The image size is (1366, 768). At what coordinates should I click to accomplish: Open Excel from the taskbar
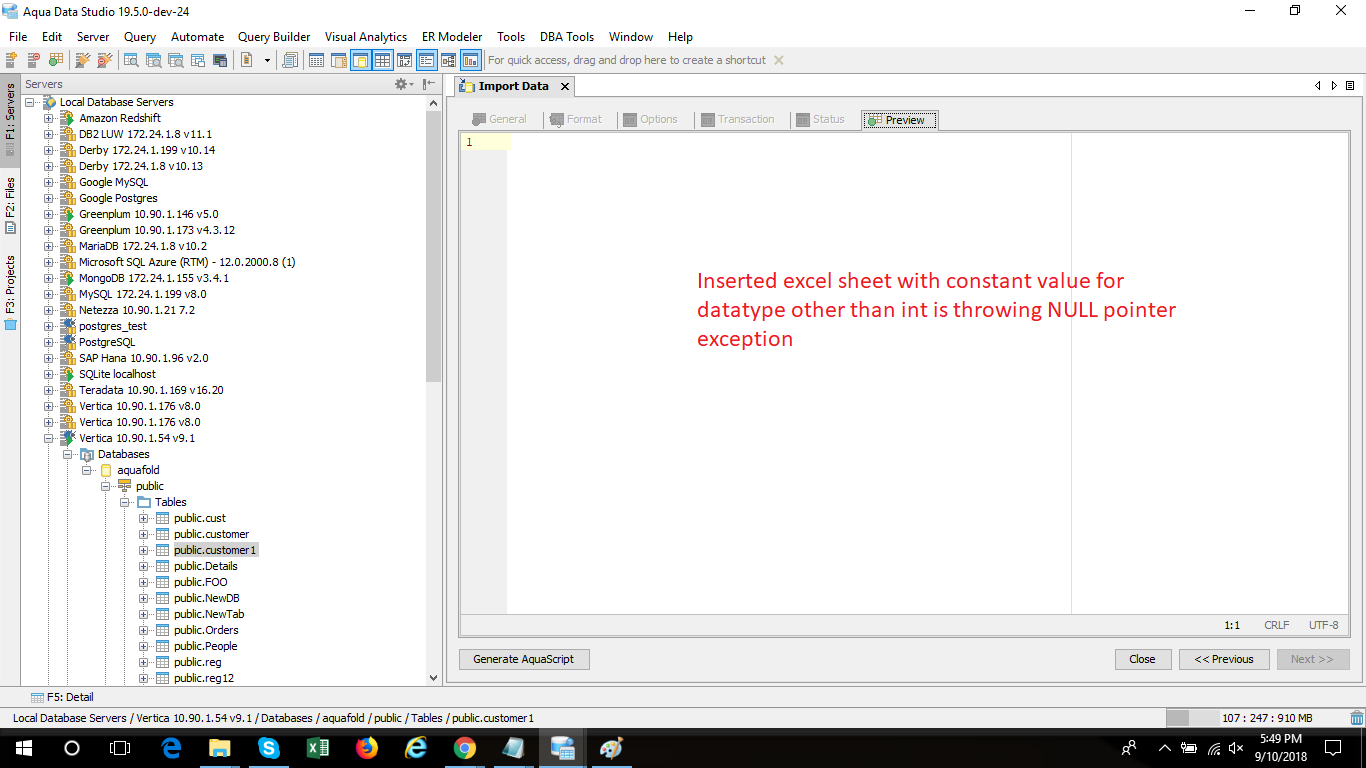pos(318,748)
